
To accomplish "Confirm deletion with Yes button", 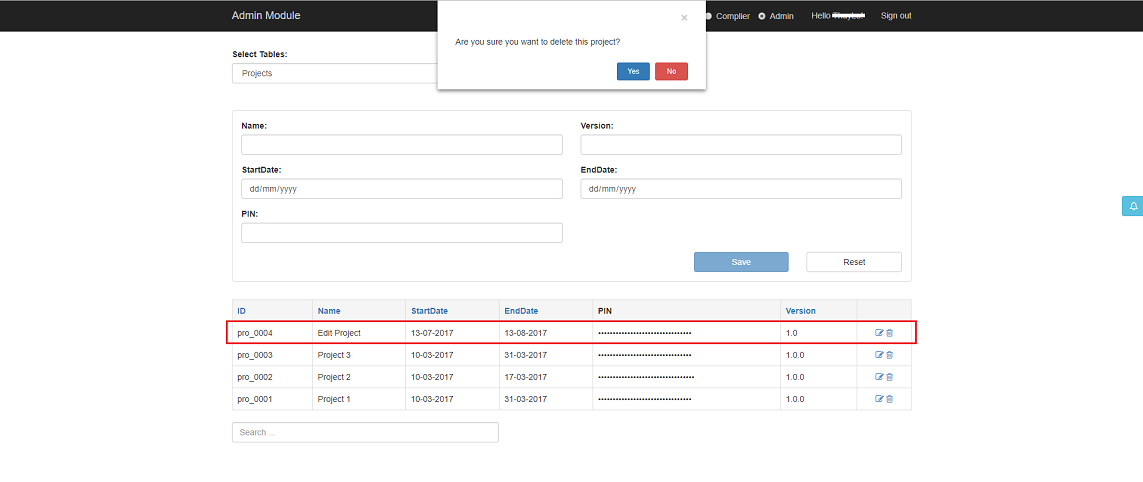I will pos(633,71).
